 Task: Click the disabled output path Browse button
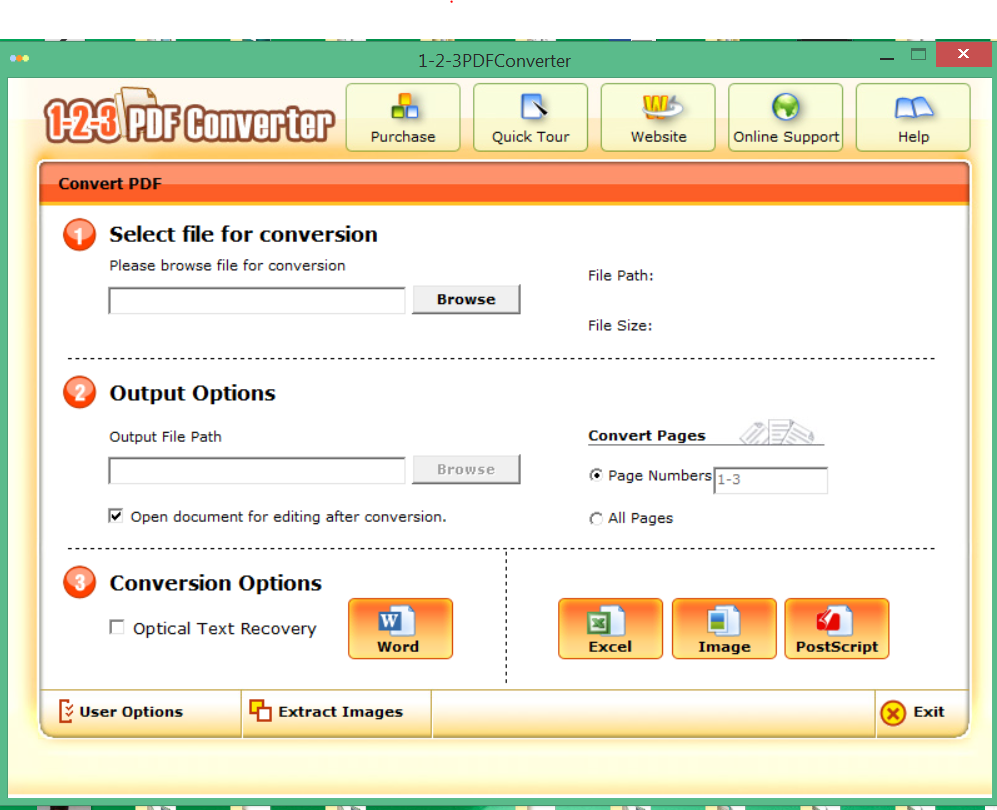coord(466,469)
